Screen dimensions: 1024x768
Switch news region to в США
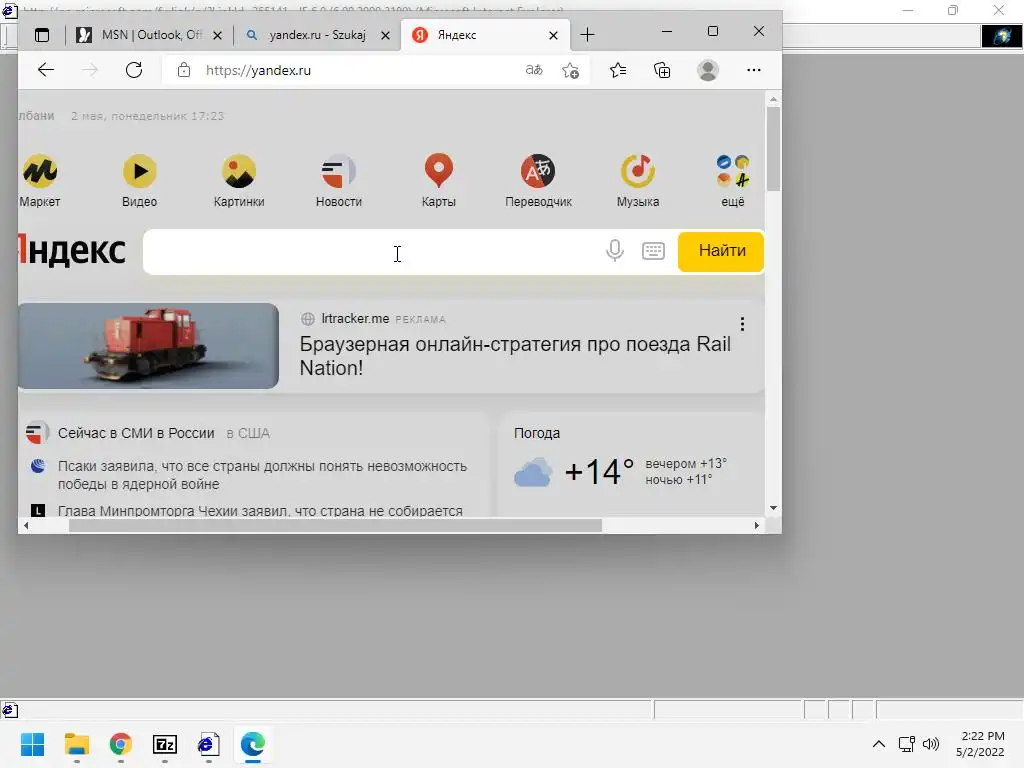(x=248, y=433)
